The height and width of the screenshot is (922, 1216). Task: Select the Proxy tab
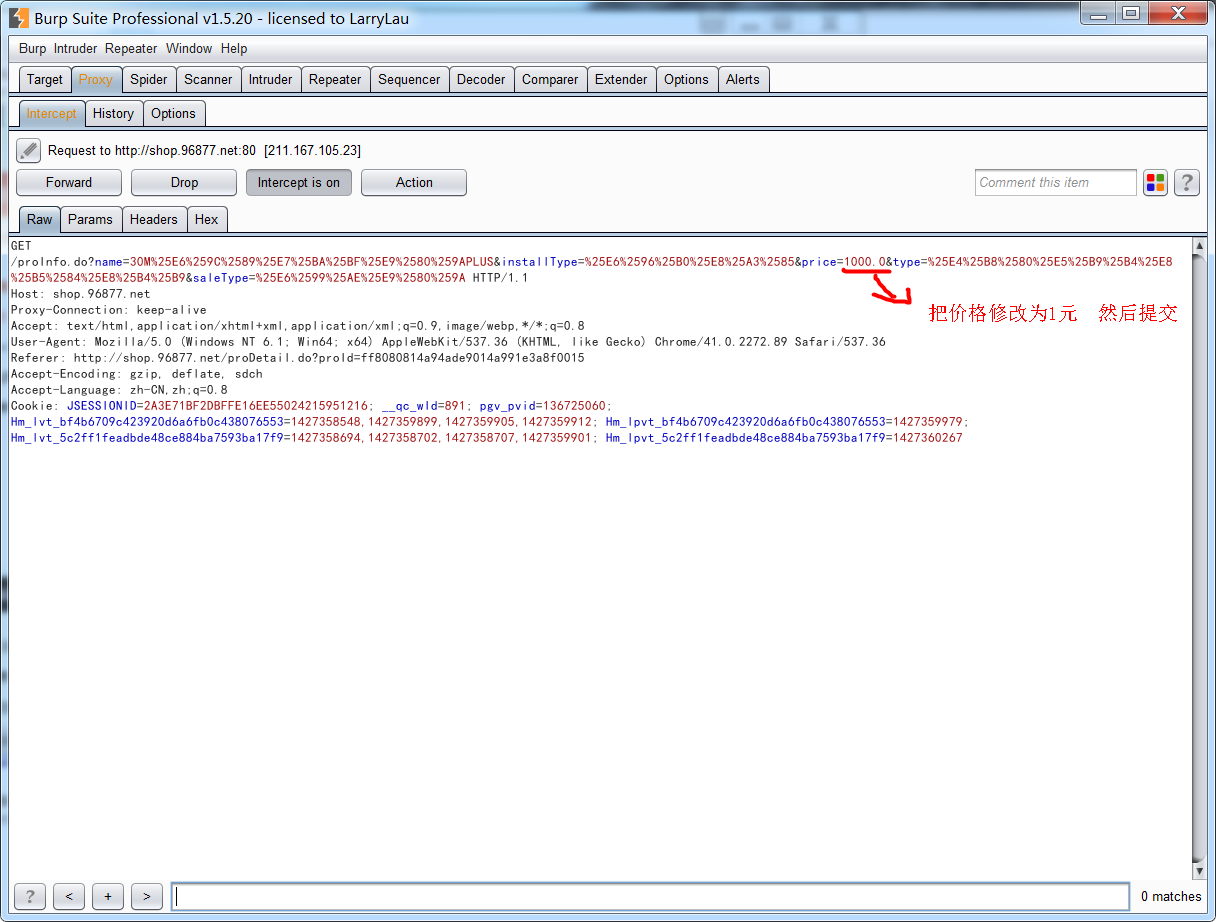coord(96,80)
